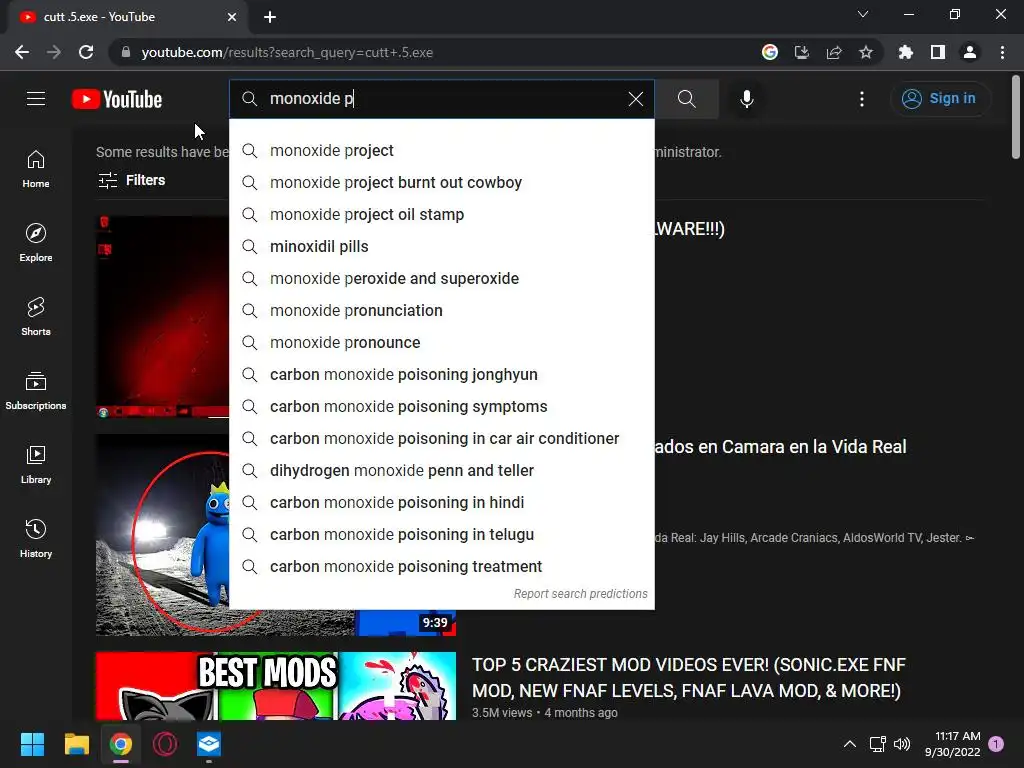1024x768 pixels.
Task: Open the BEST MODS video thumbnail
Action: tap(276, 686)
